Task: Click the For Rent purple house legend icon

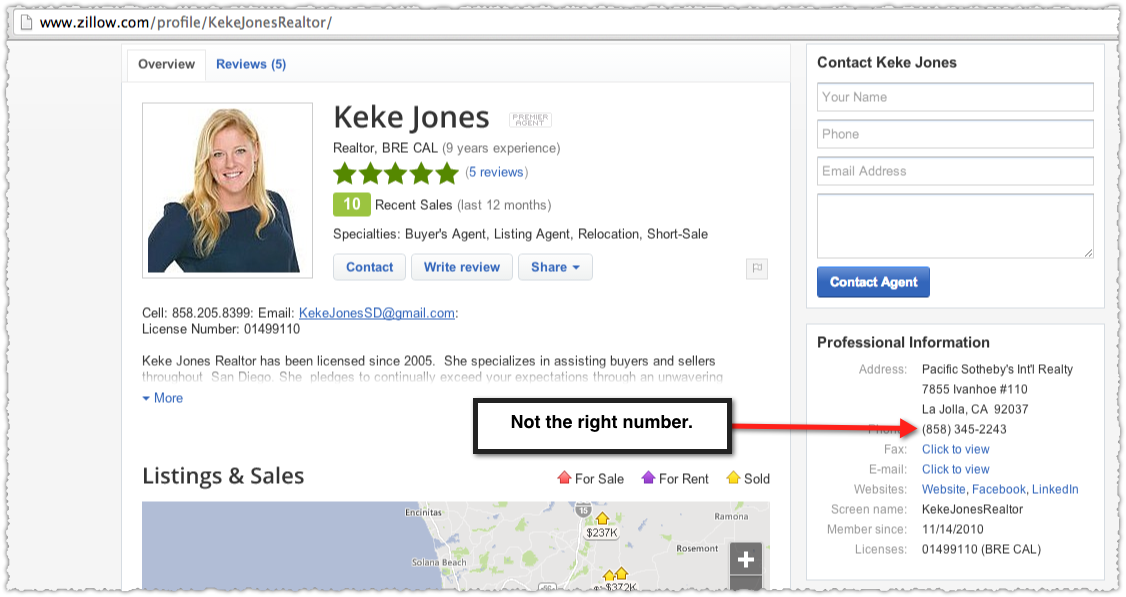Action: 648,477
